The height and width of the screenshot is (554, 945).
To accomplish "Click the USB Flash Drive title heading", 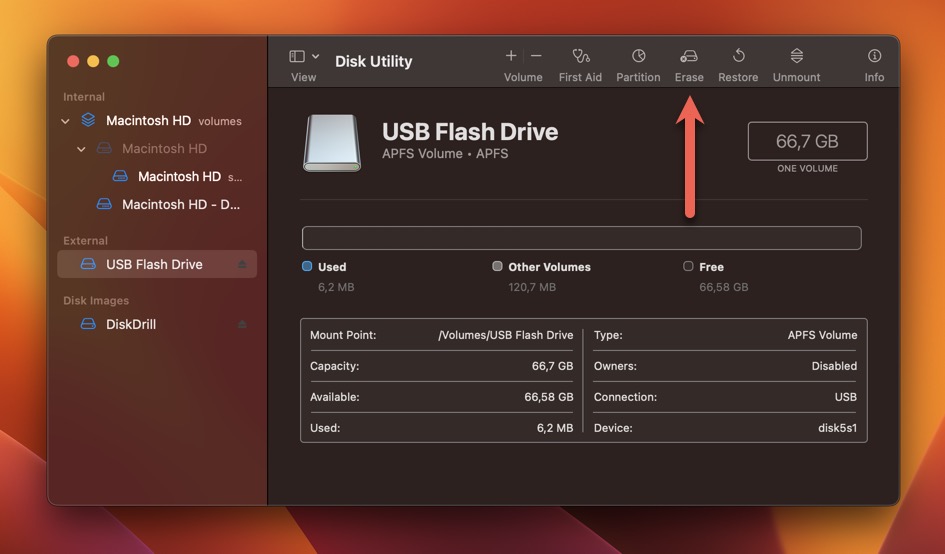I will point(470,131).
